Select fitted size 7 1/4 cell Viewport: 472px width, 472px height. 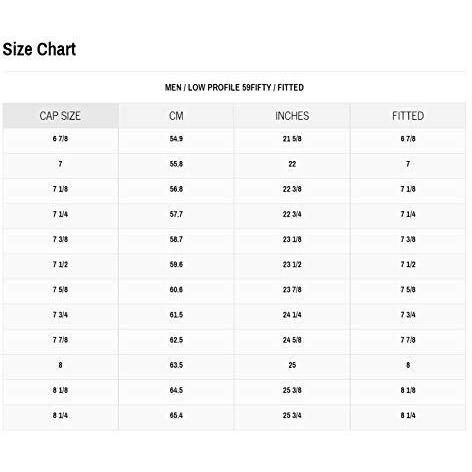coord(408,214)
